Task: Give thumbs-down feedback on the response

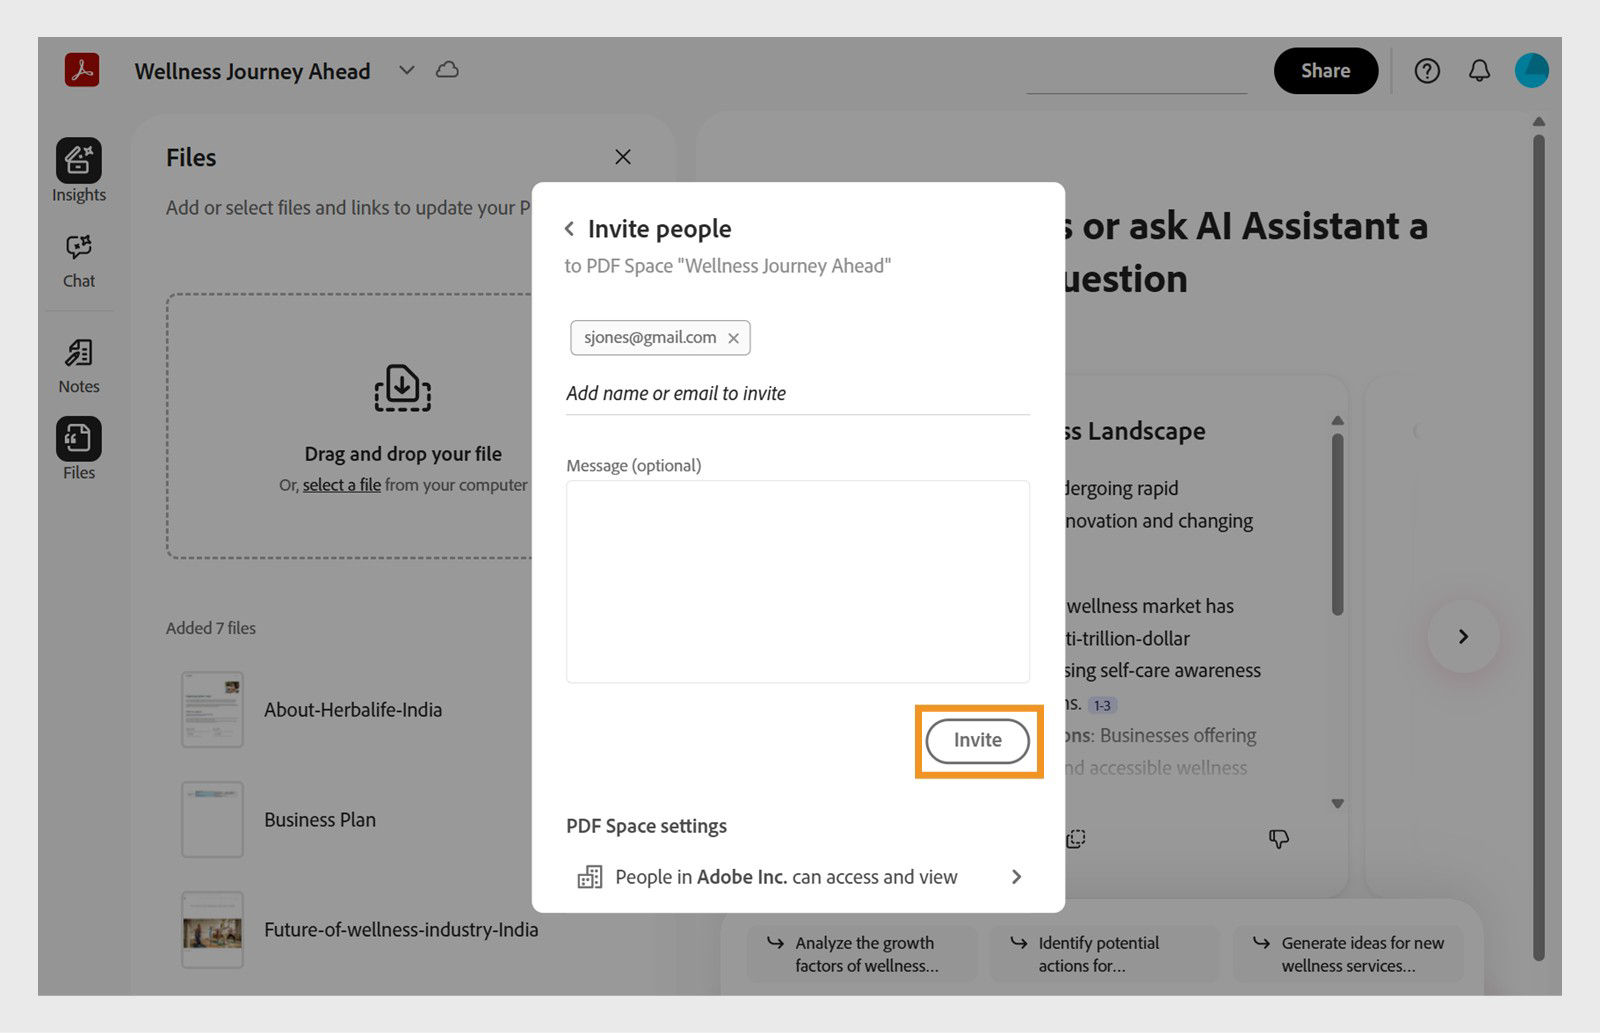Action: [1279, 838]
